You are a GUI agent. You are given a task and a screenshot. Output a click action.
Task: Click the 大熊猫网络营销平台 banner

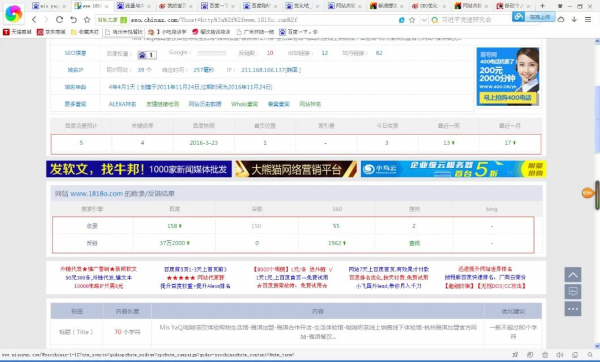point(296,169)
